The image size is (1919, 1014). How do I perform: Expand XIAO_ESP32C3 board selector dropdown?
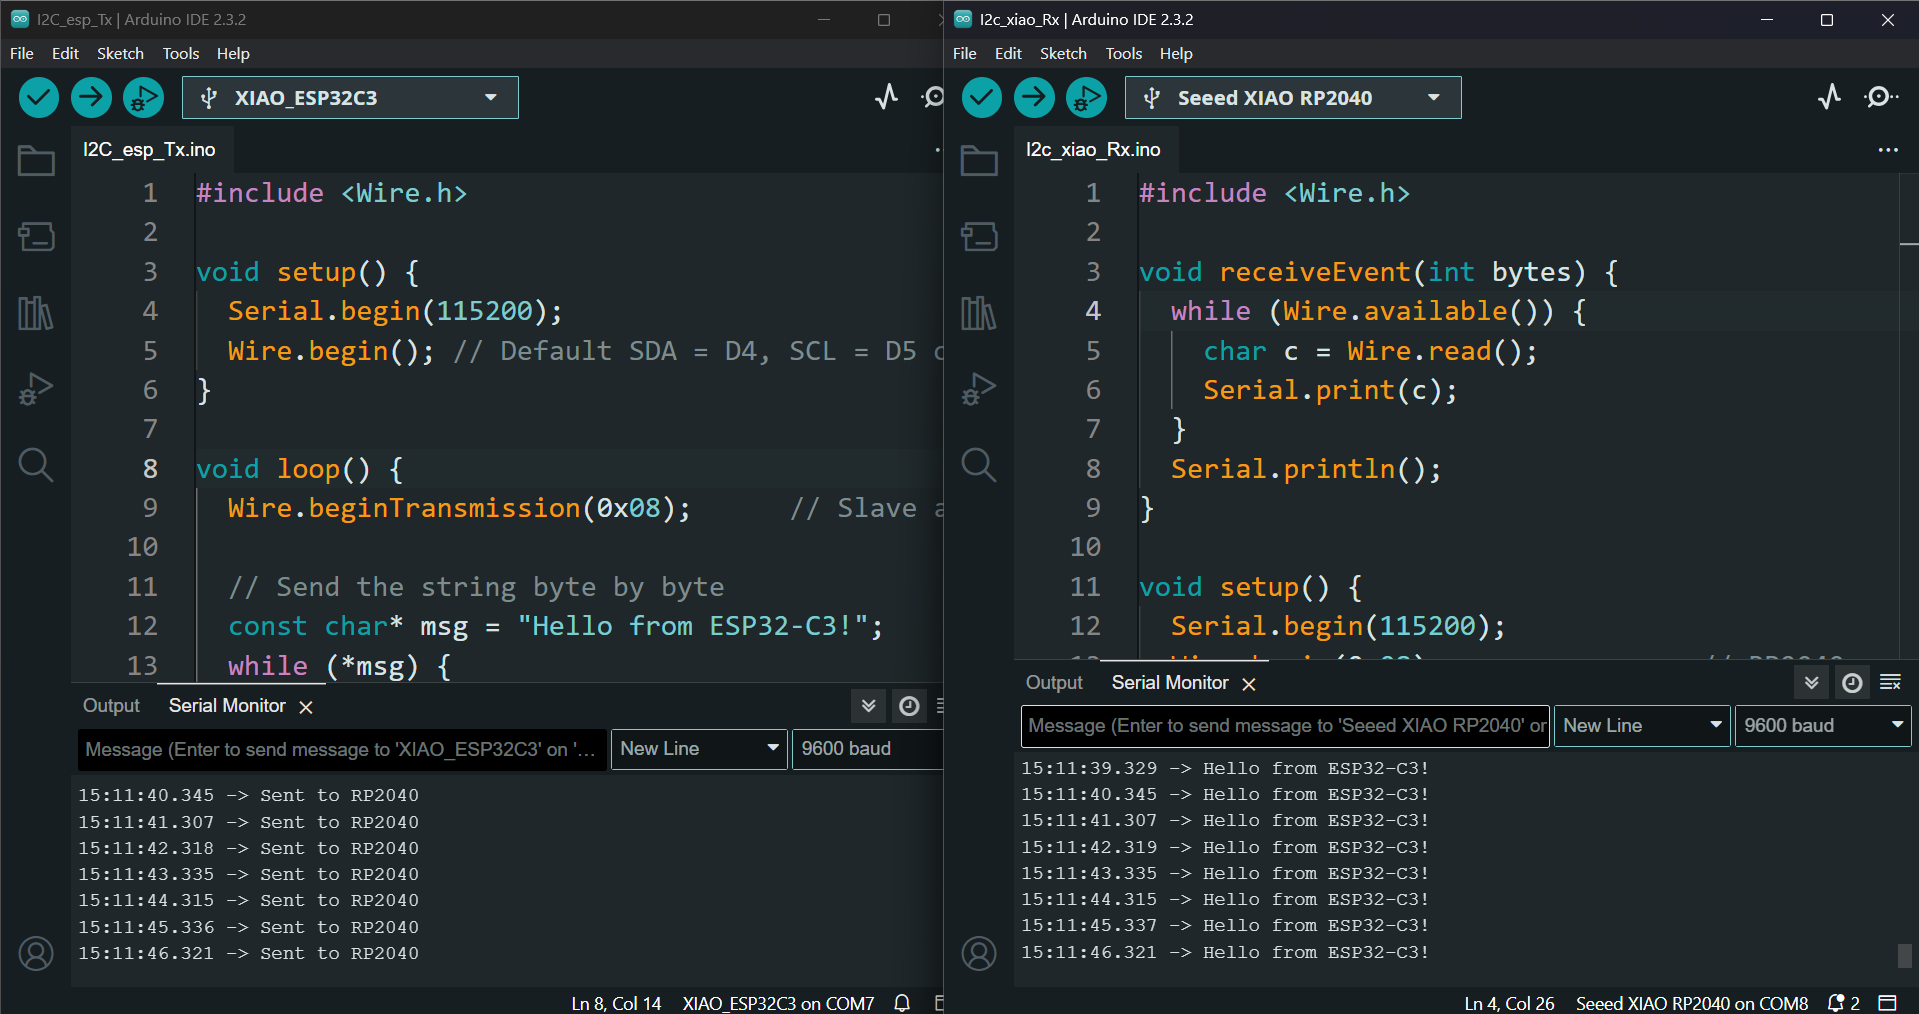point(350,97)
